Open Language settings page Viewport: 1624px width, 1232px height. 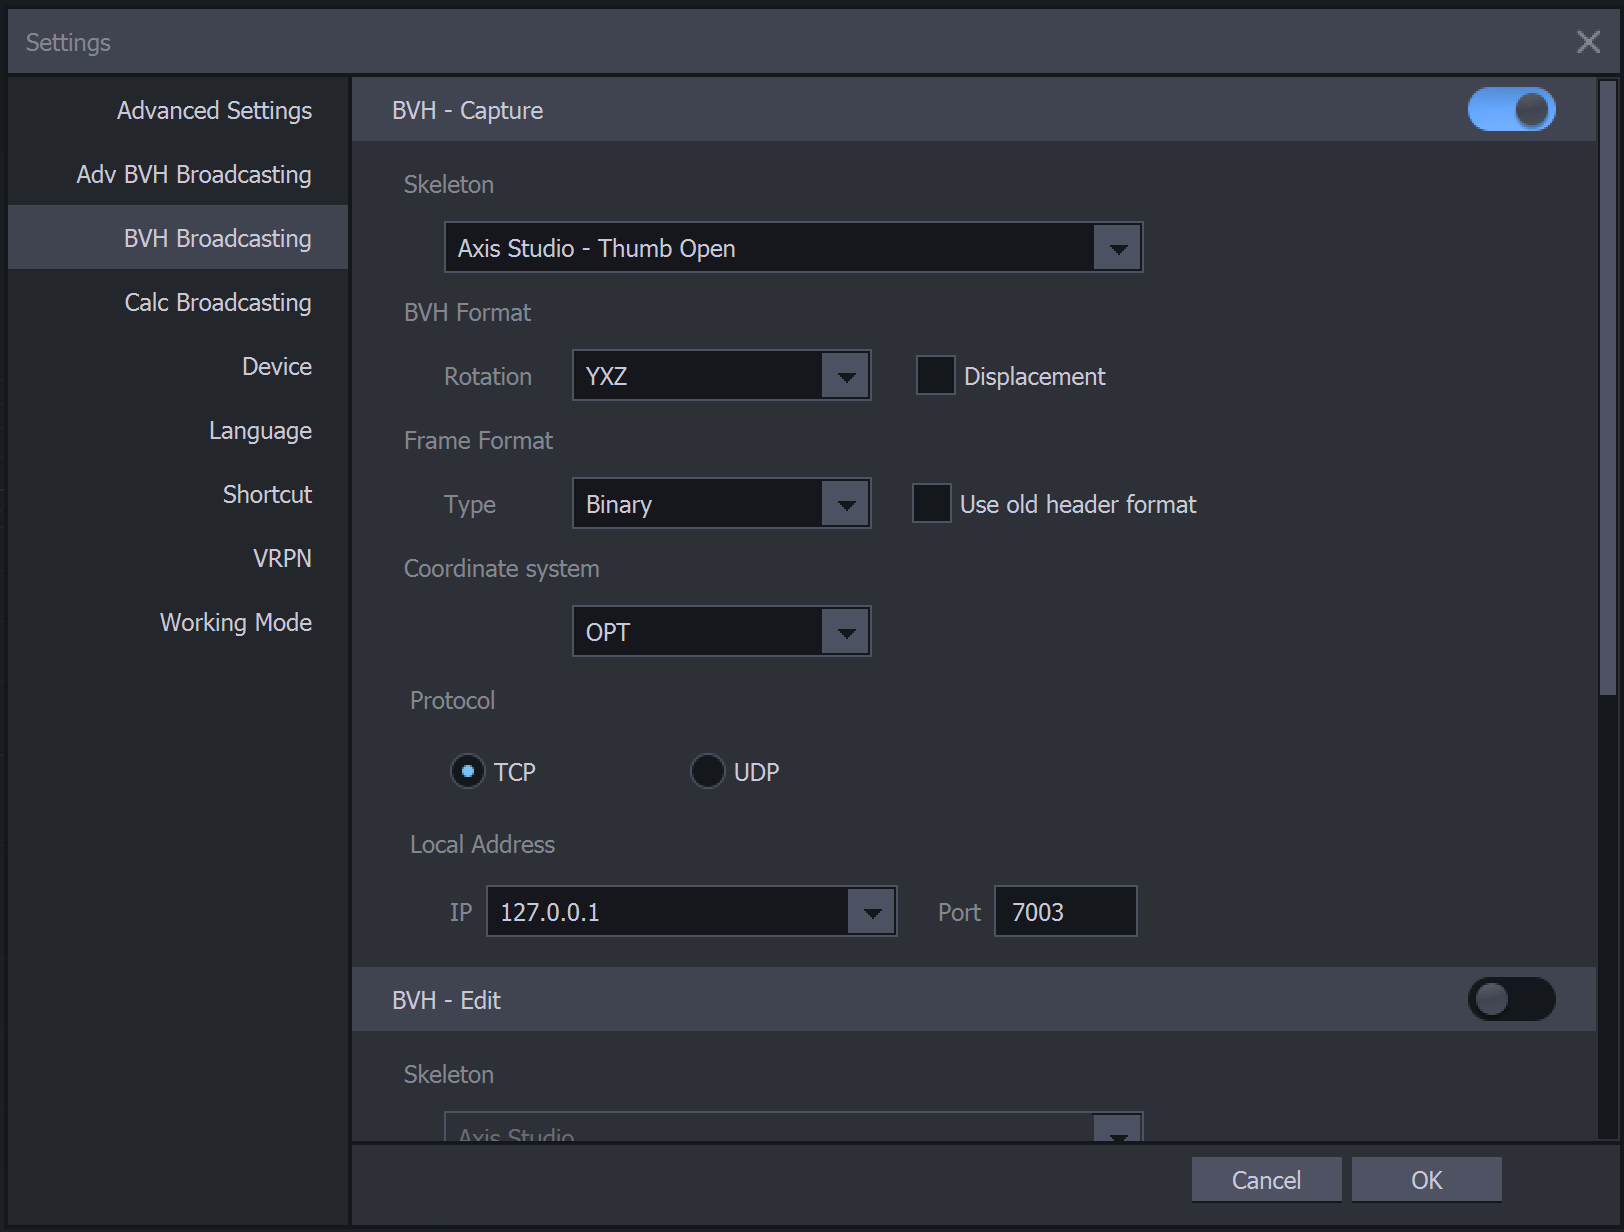coord(178,430)
